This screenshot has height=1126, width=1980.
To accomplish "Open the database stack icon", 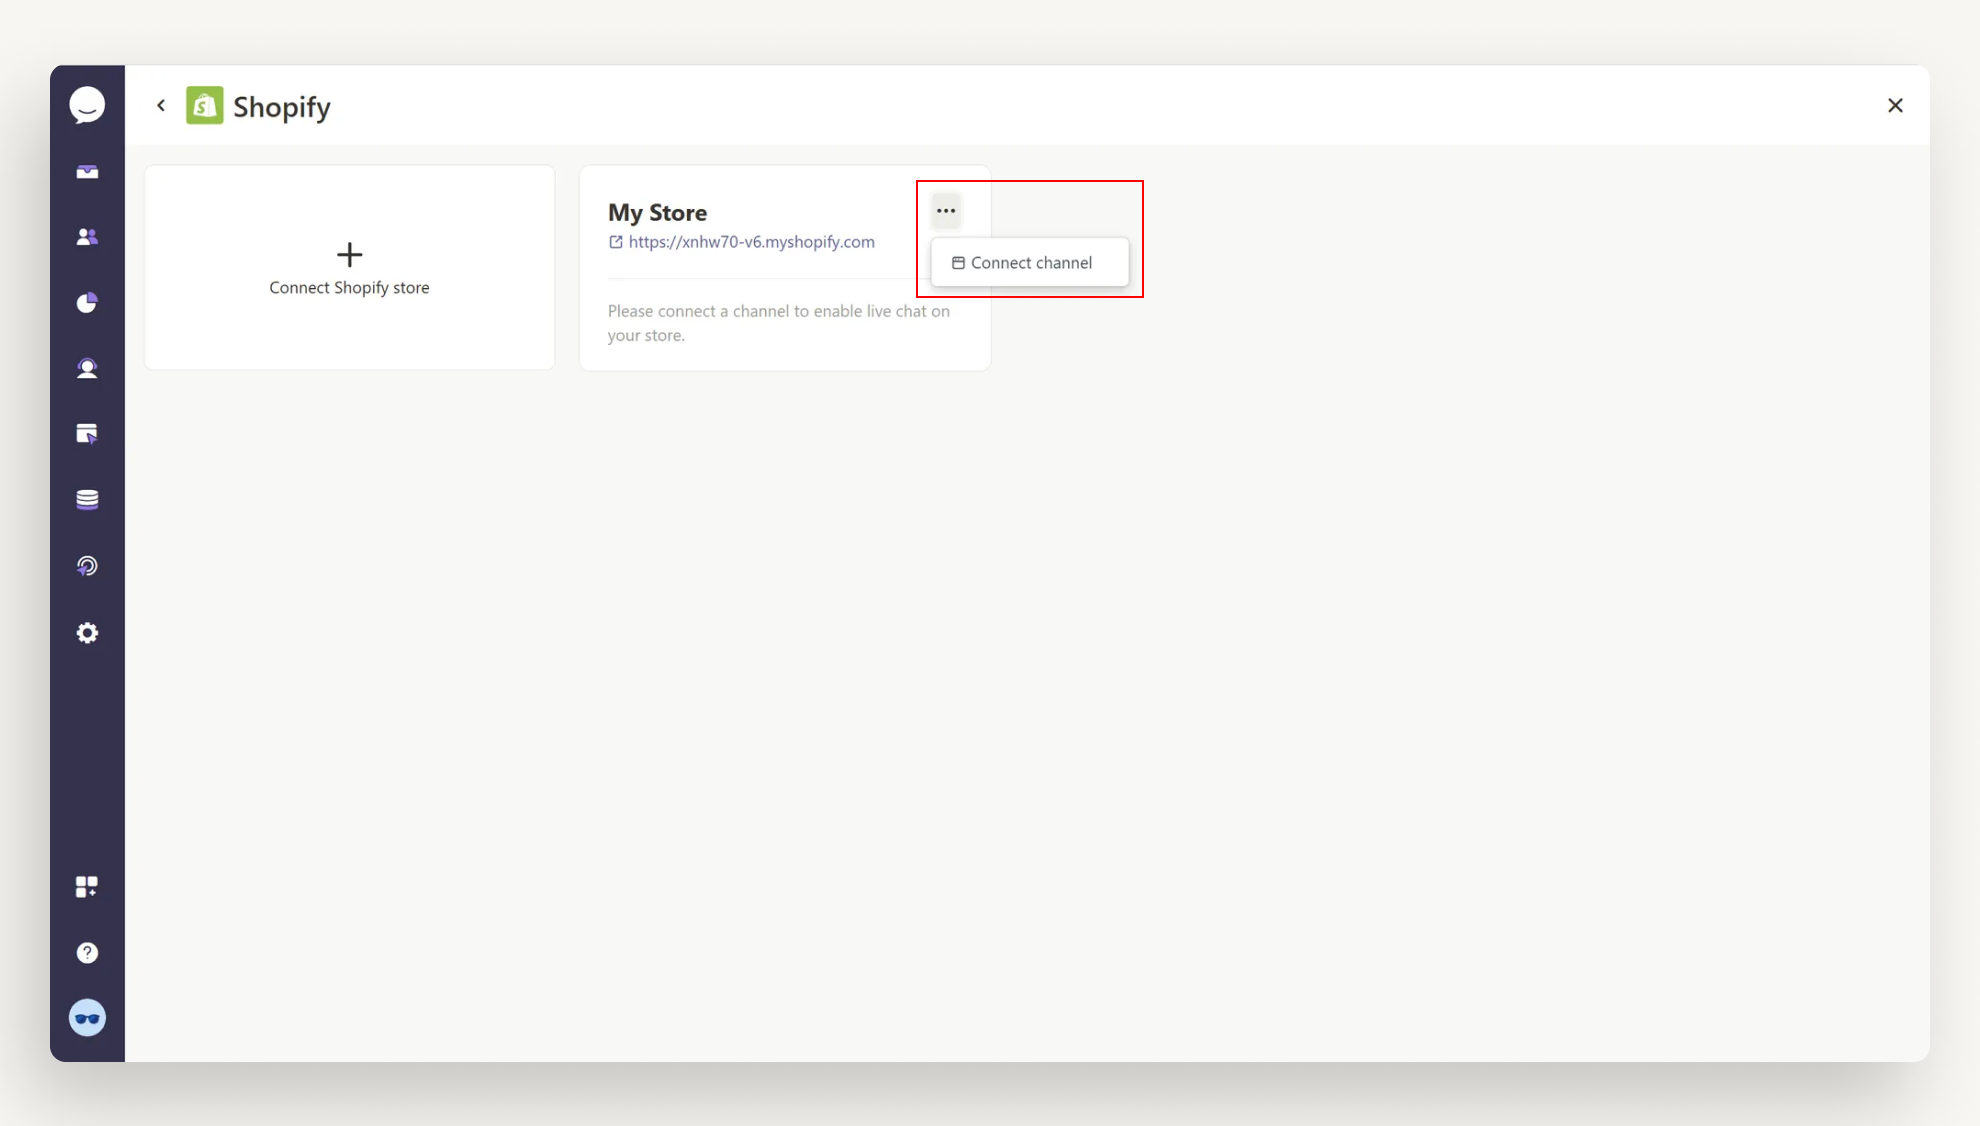I will [x=87, y=500].
